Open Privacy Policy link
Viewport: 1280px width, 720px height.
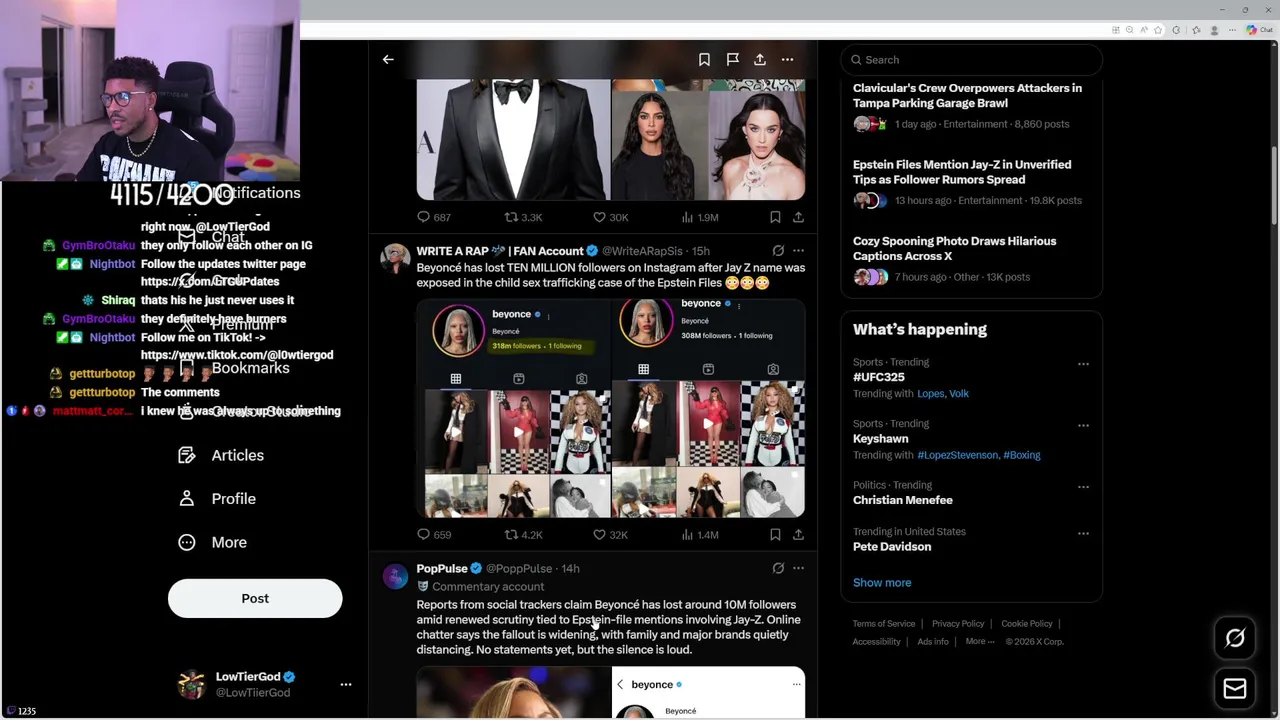[x=958, y=624]
